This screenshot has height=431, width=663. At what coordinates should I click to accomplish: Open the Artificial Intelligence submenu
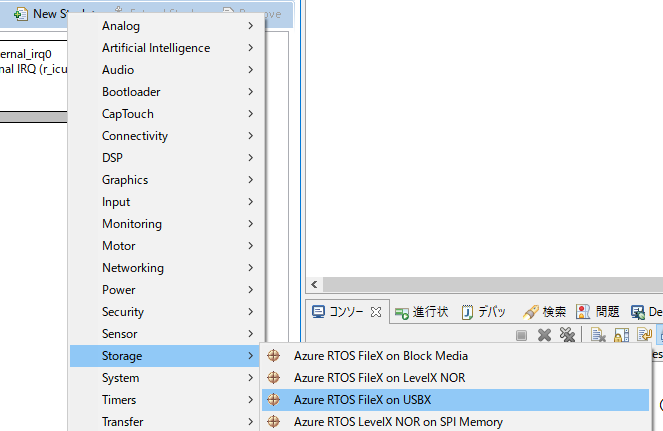tap(164, 48)
